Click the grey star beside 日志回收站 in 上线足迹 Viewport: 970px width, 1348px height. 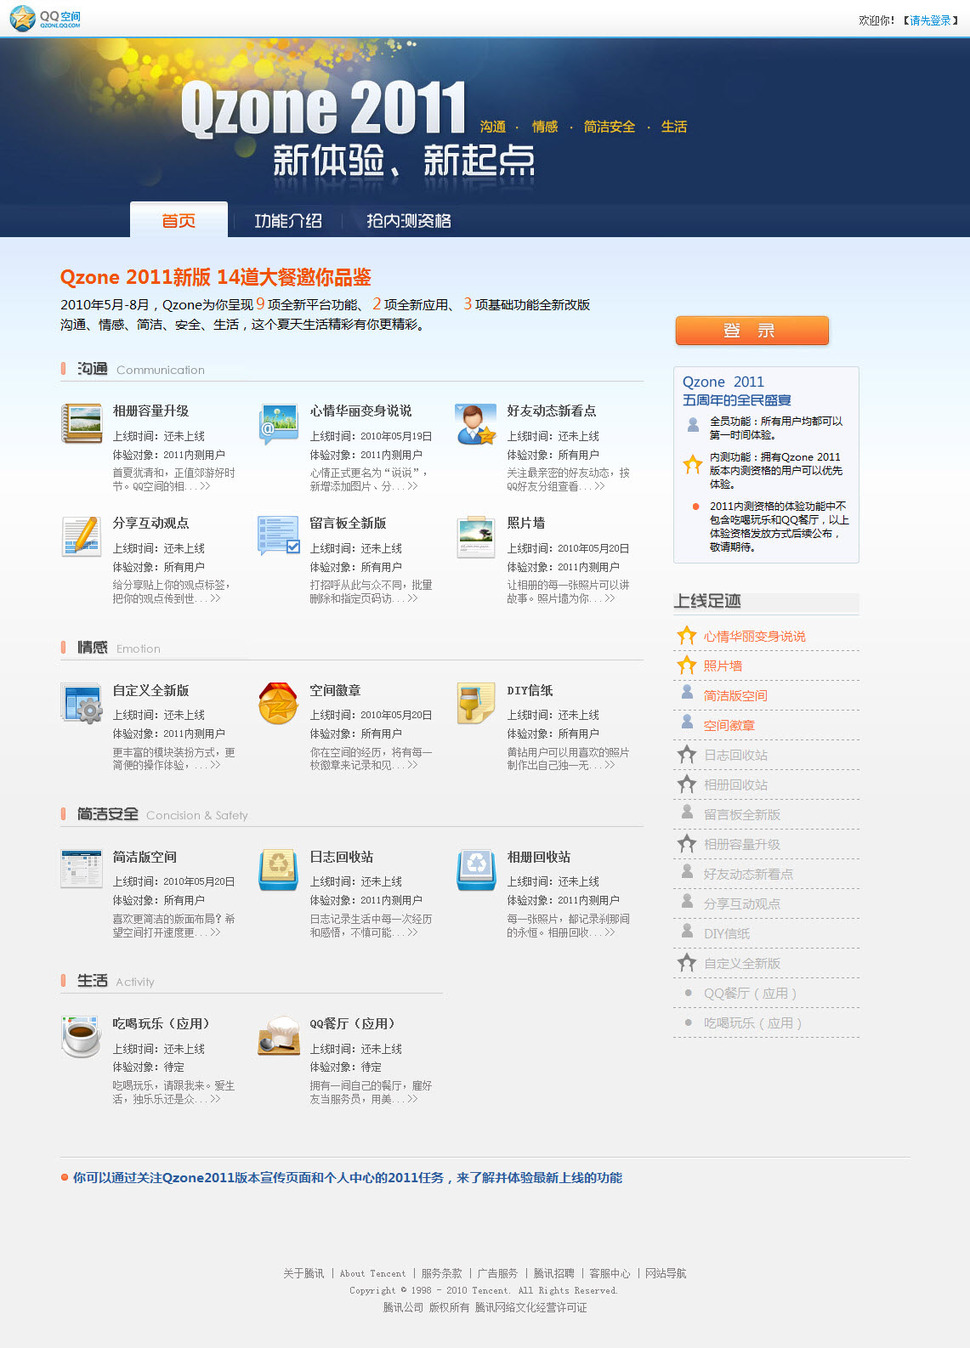[687, 754]
